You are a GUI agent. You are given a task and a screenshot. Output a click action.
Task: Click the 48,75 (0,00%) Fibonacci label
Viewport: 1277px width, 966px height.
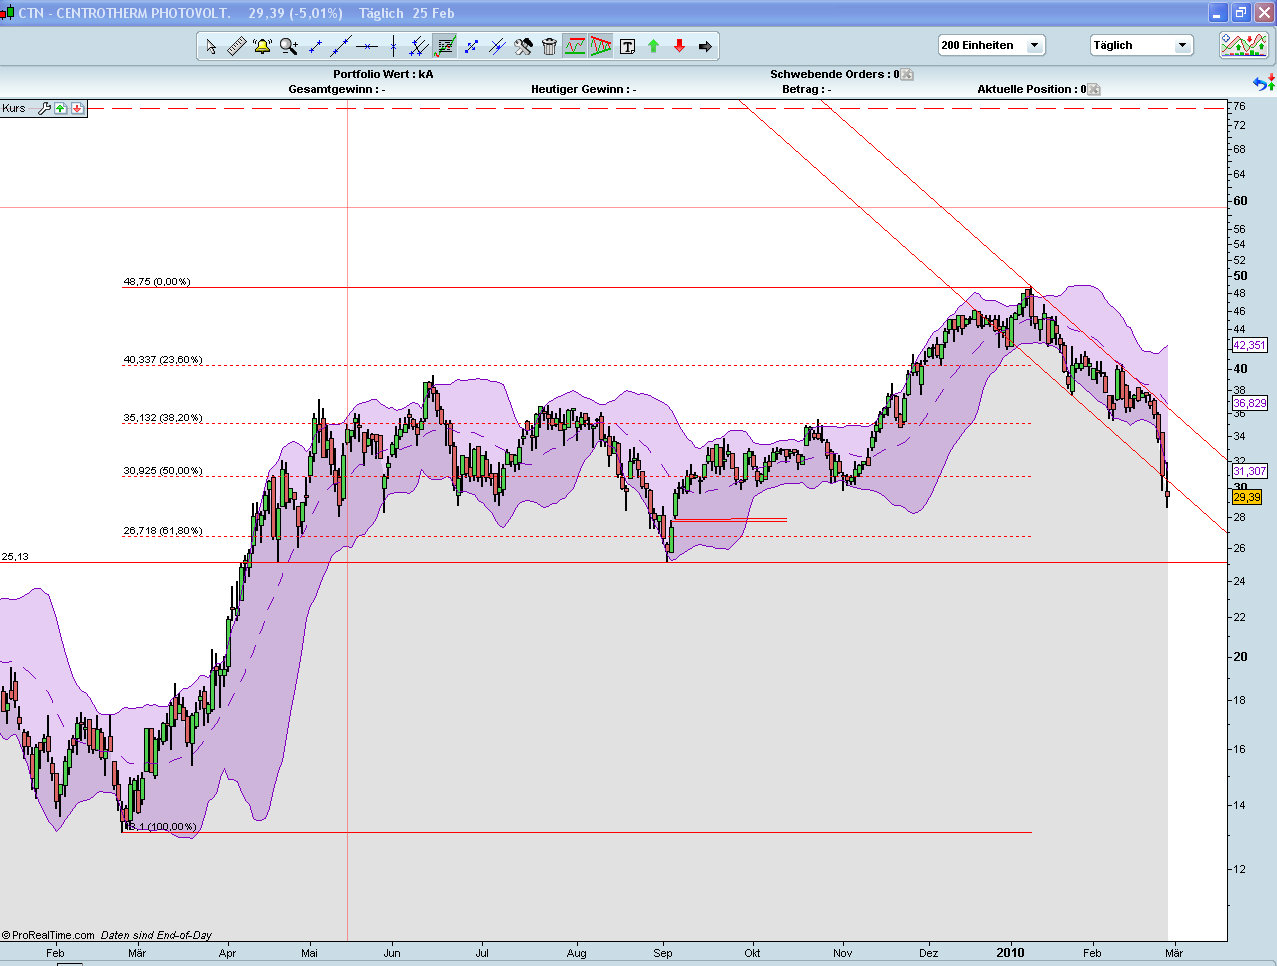pos(157,282)
